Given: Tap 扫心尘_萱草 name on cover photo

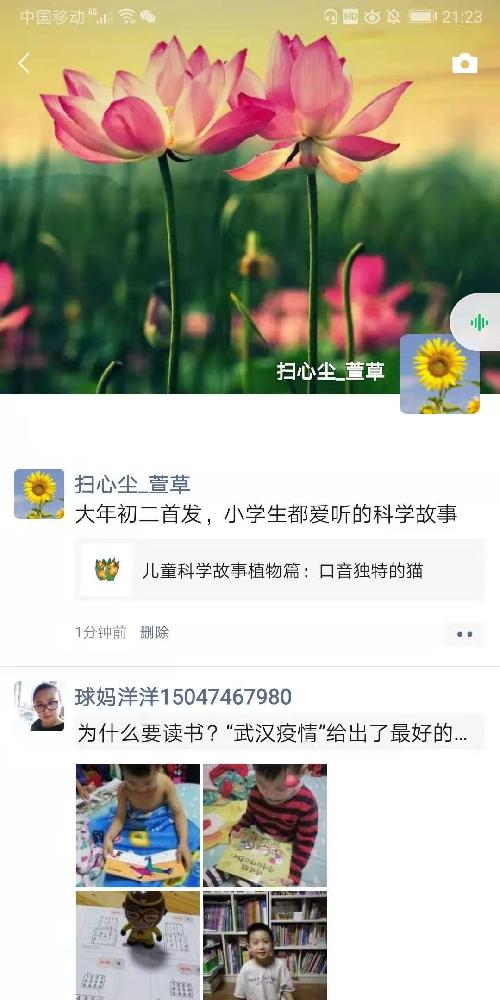Looking at the screenshot, I should (330, 371).
